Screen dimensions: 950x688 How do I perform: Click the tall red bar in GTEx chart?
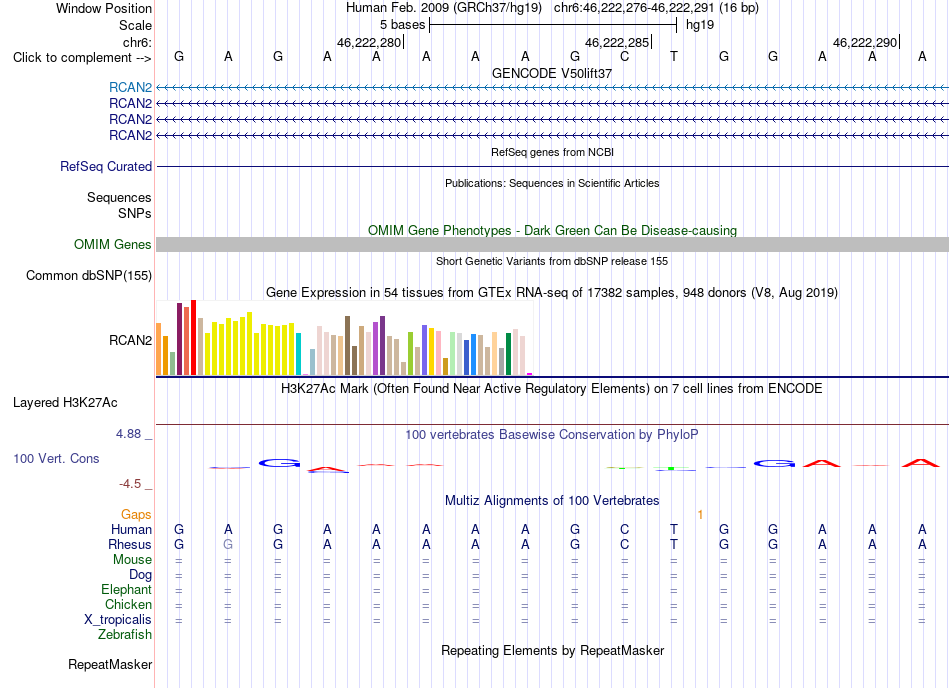click(x=193, y=337)
